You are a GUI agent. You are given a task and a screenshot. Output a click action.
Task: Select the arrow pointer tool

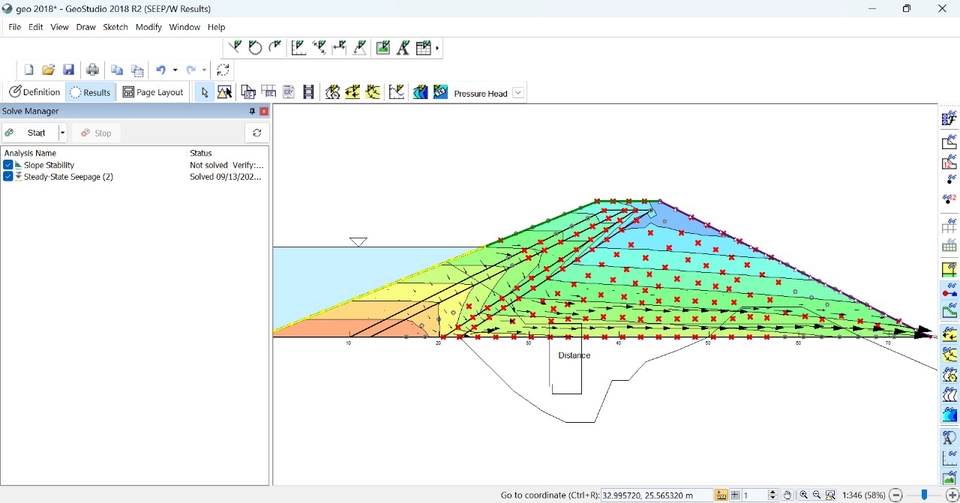pyautogui.click(x=205, y=92)
